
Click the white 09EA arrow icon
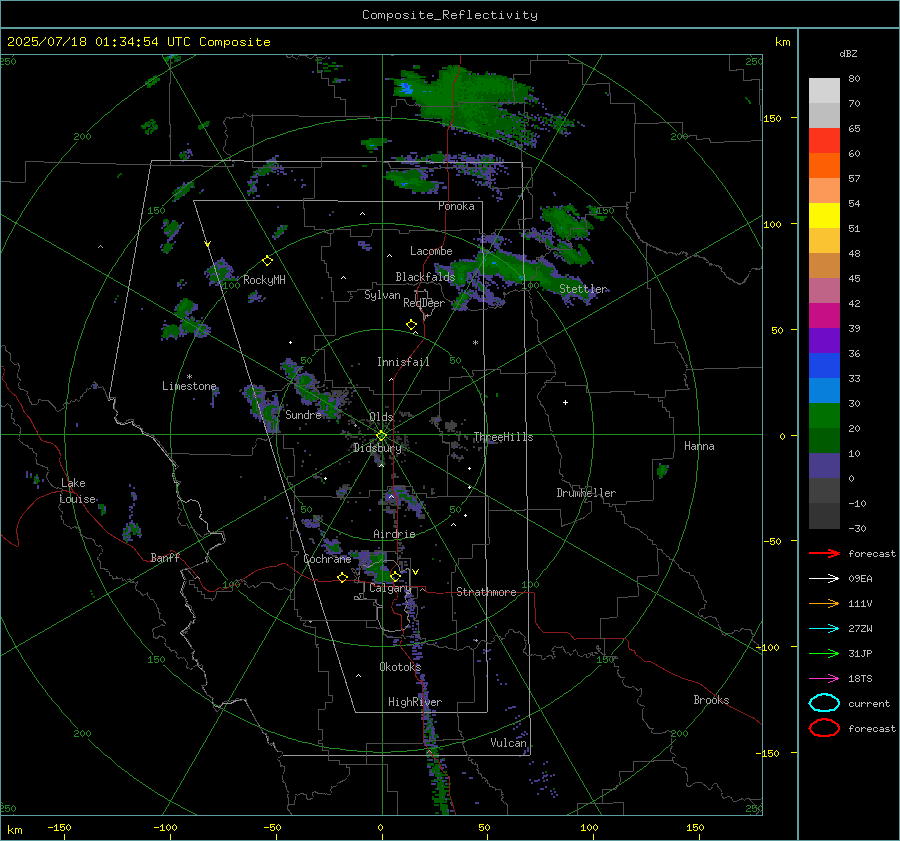(824, 579)
